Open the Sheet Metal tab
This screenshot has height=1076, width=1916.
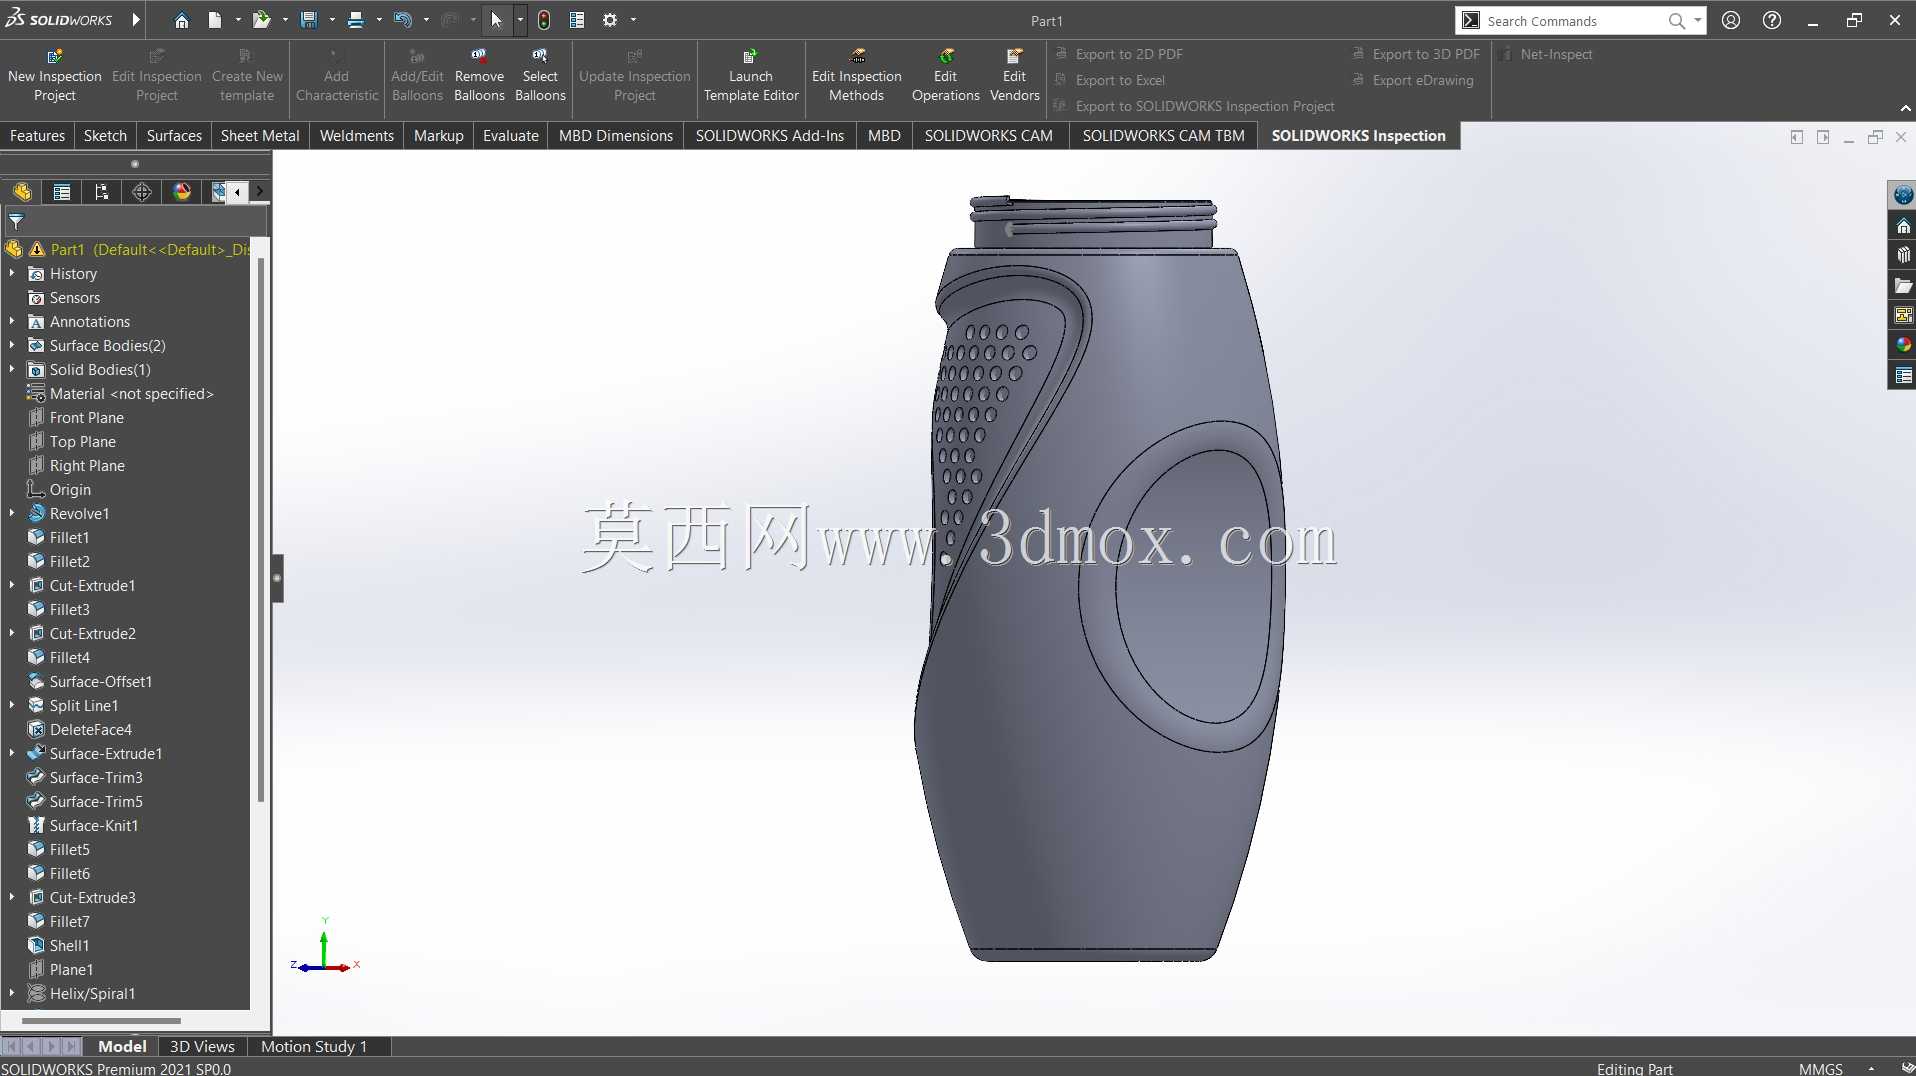(260, 136)
